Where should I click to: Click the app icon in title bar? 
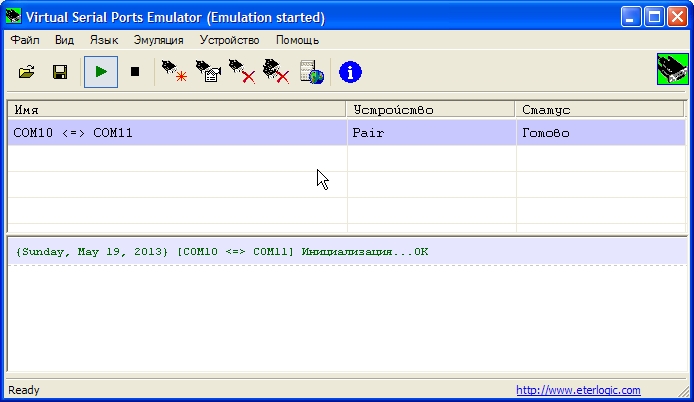coord(13,17)
